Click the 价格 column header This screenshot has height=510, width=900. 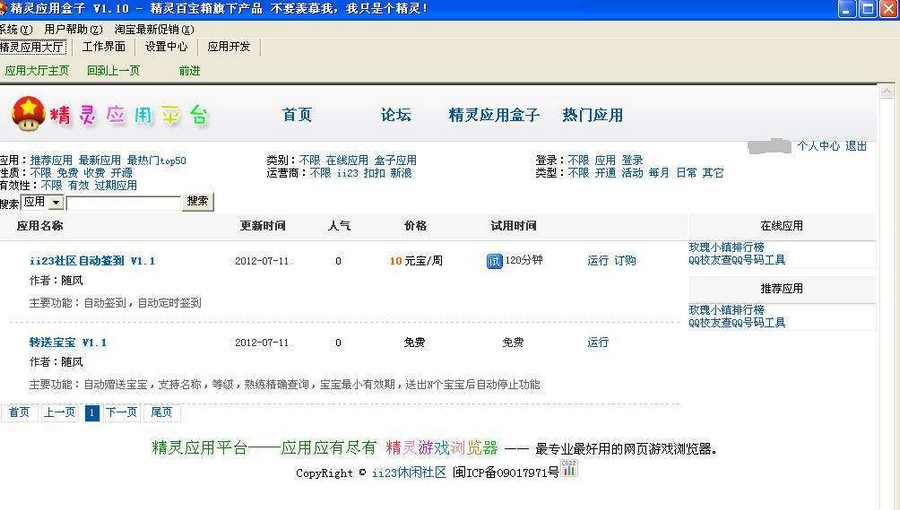coord(415,226)
